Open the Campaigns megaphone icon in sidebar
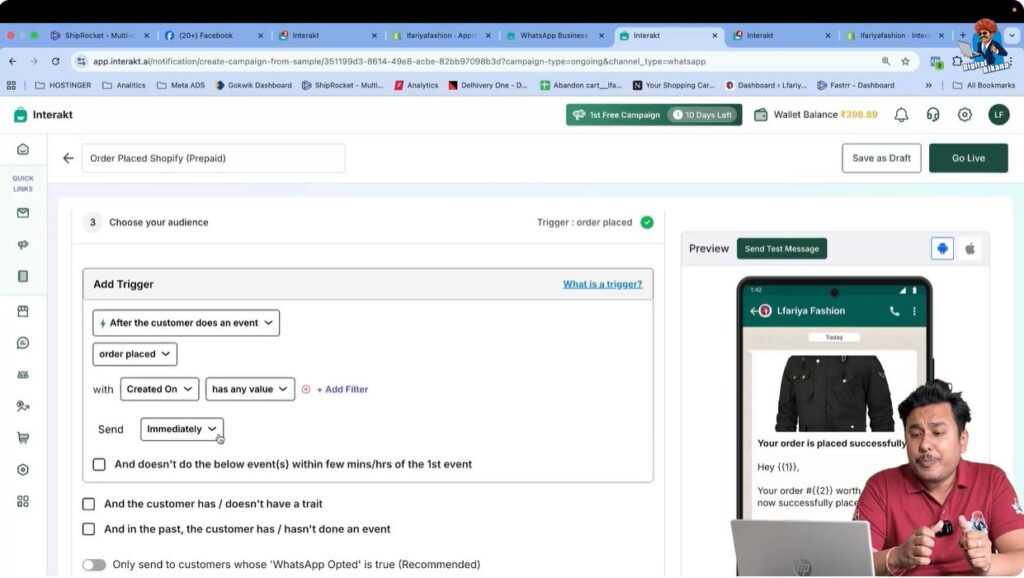Screen dimensions: 1024x578 click(23, 244)
